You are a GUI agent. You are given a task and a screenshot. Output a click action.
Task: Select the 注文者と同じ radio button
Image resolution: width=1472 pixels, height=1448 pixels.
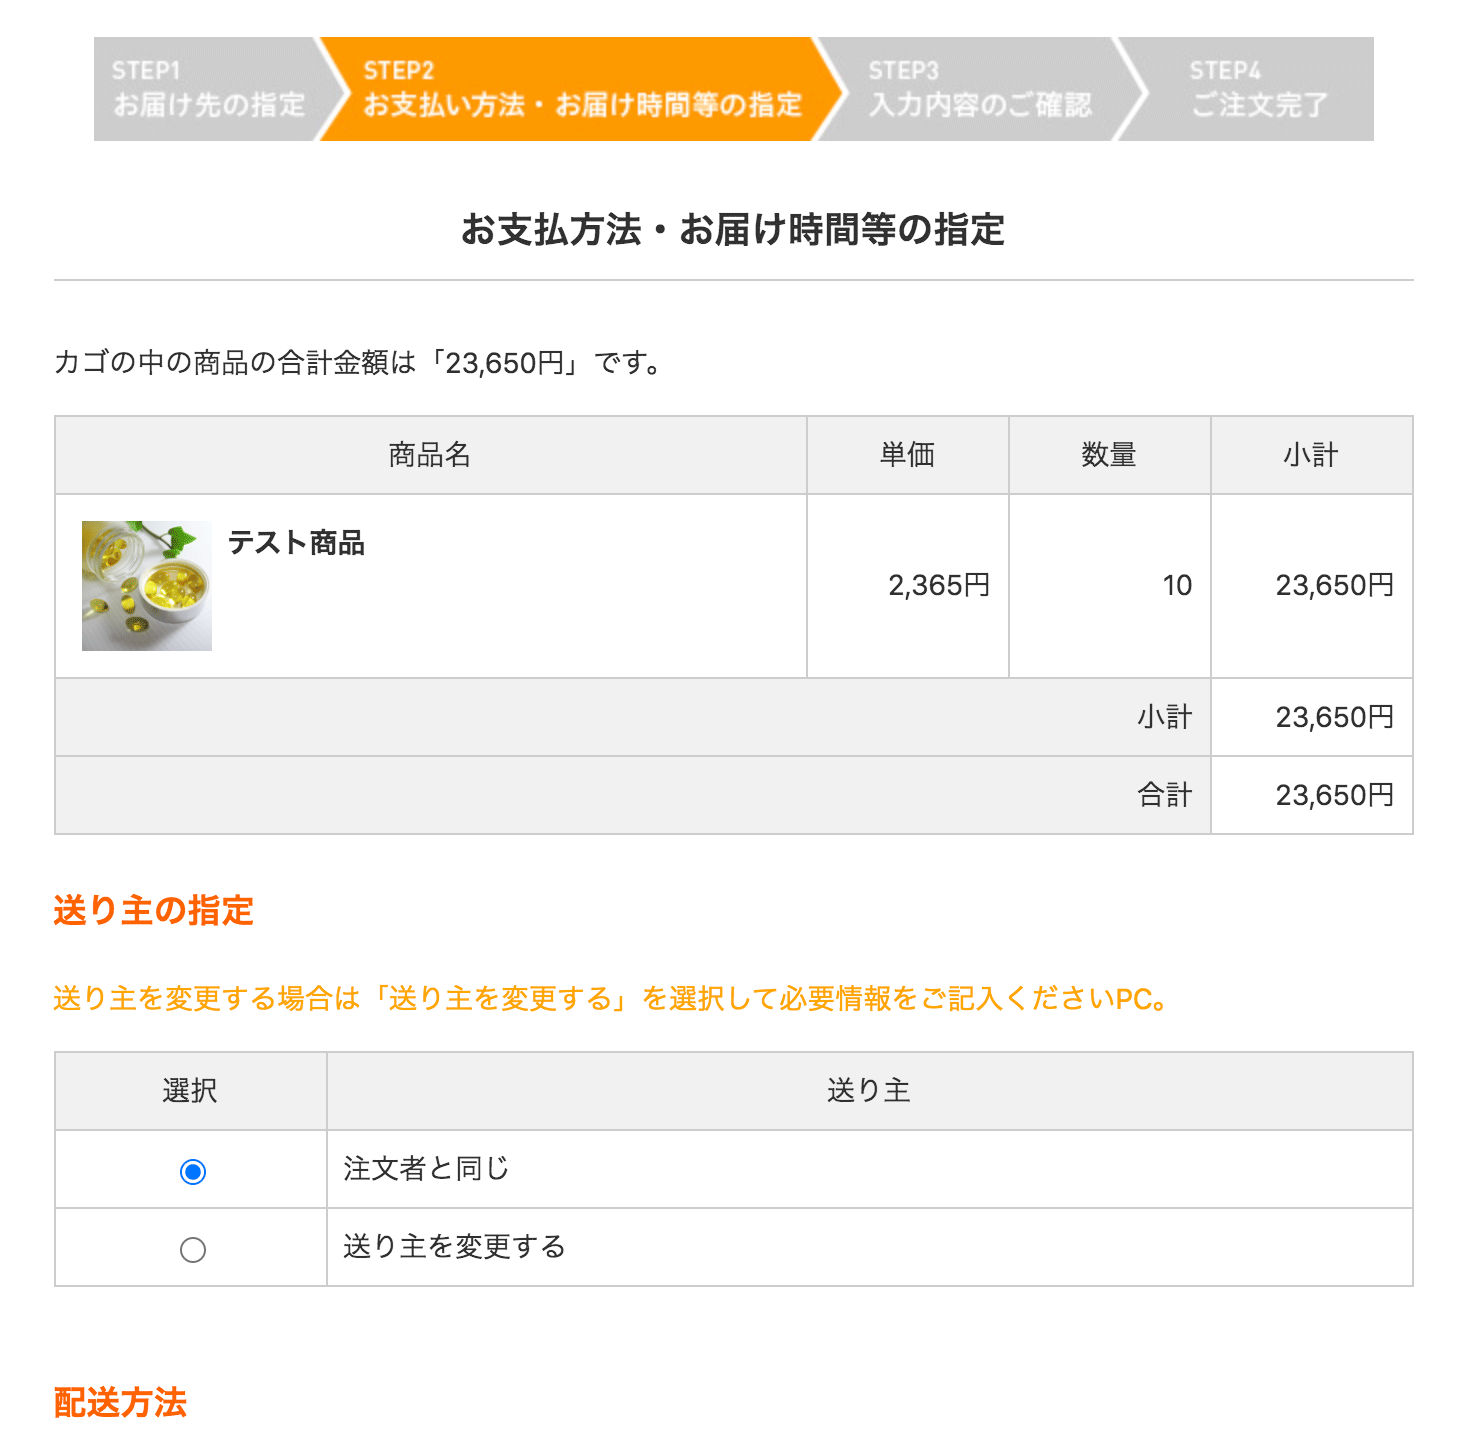193,1171
